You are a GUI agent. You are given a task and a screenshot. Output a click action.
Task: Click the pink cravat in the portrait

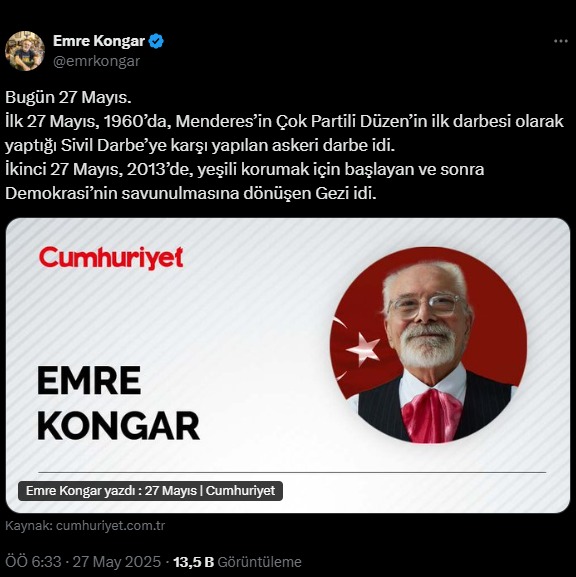(x=431, y=416)
